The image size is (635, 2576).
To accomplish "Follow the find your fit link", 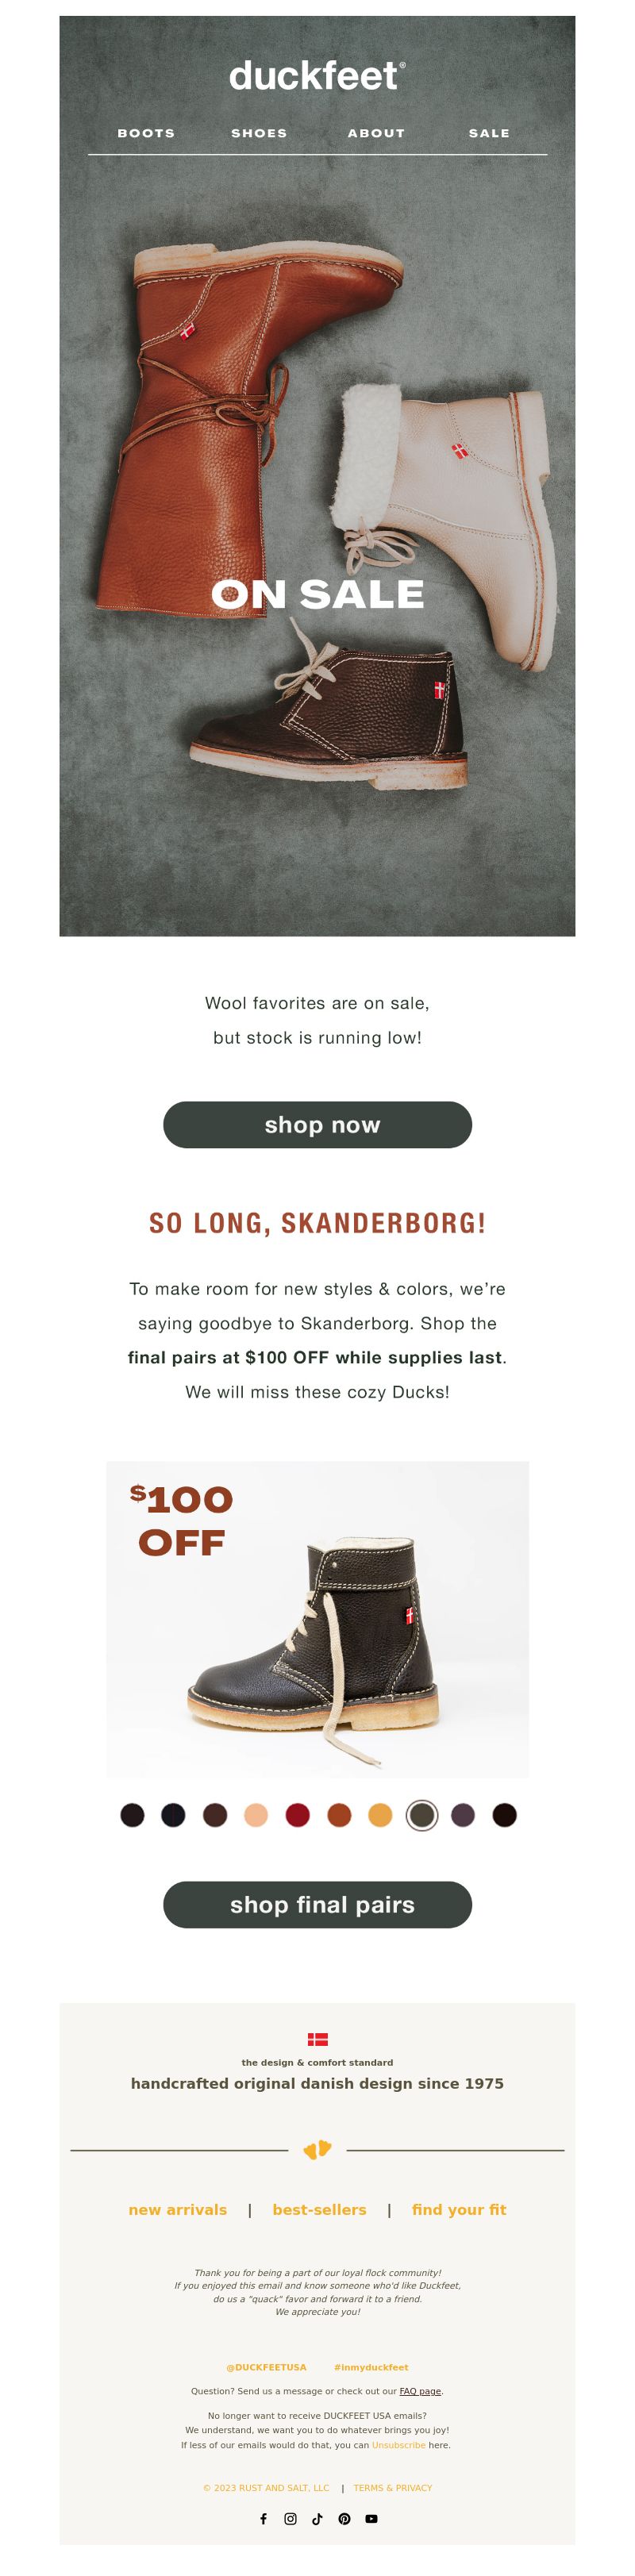I will pos(459,2210).
